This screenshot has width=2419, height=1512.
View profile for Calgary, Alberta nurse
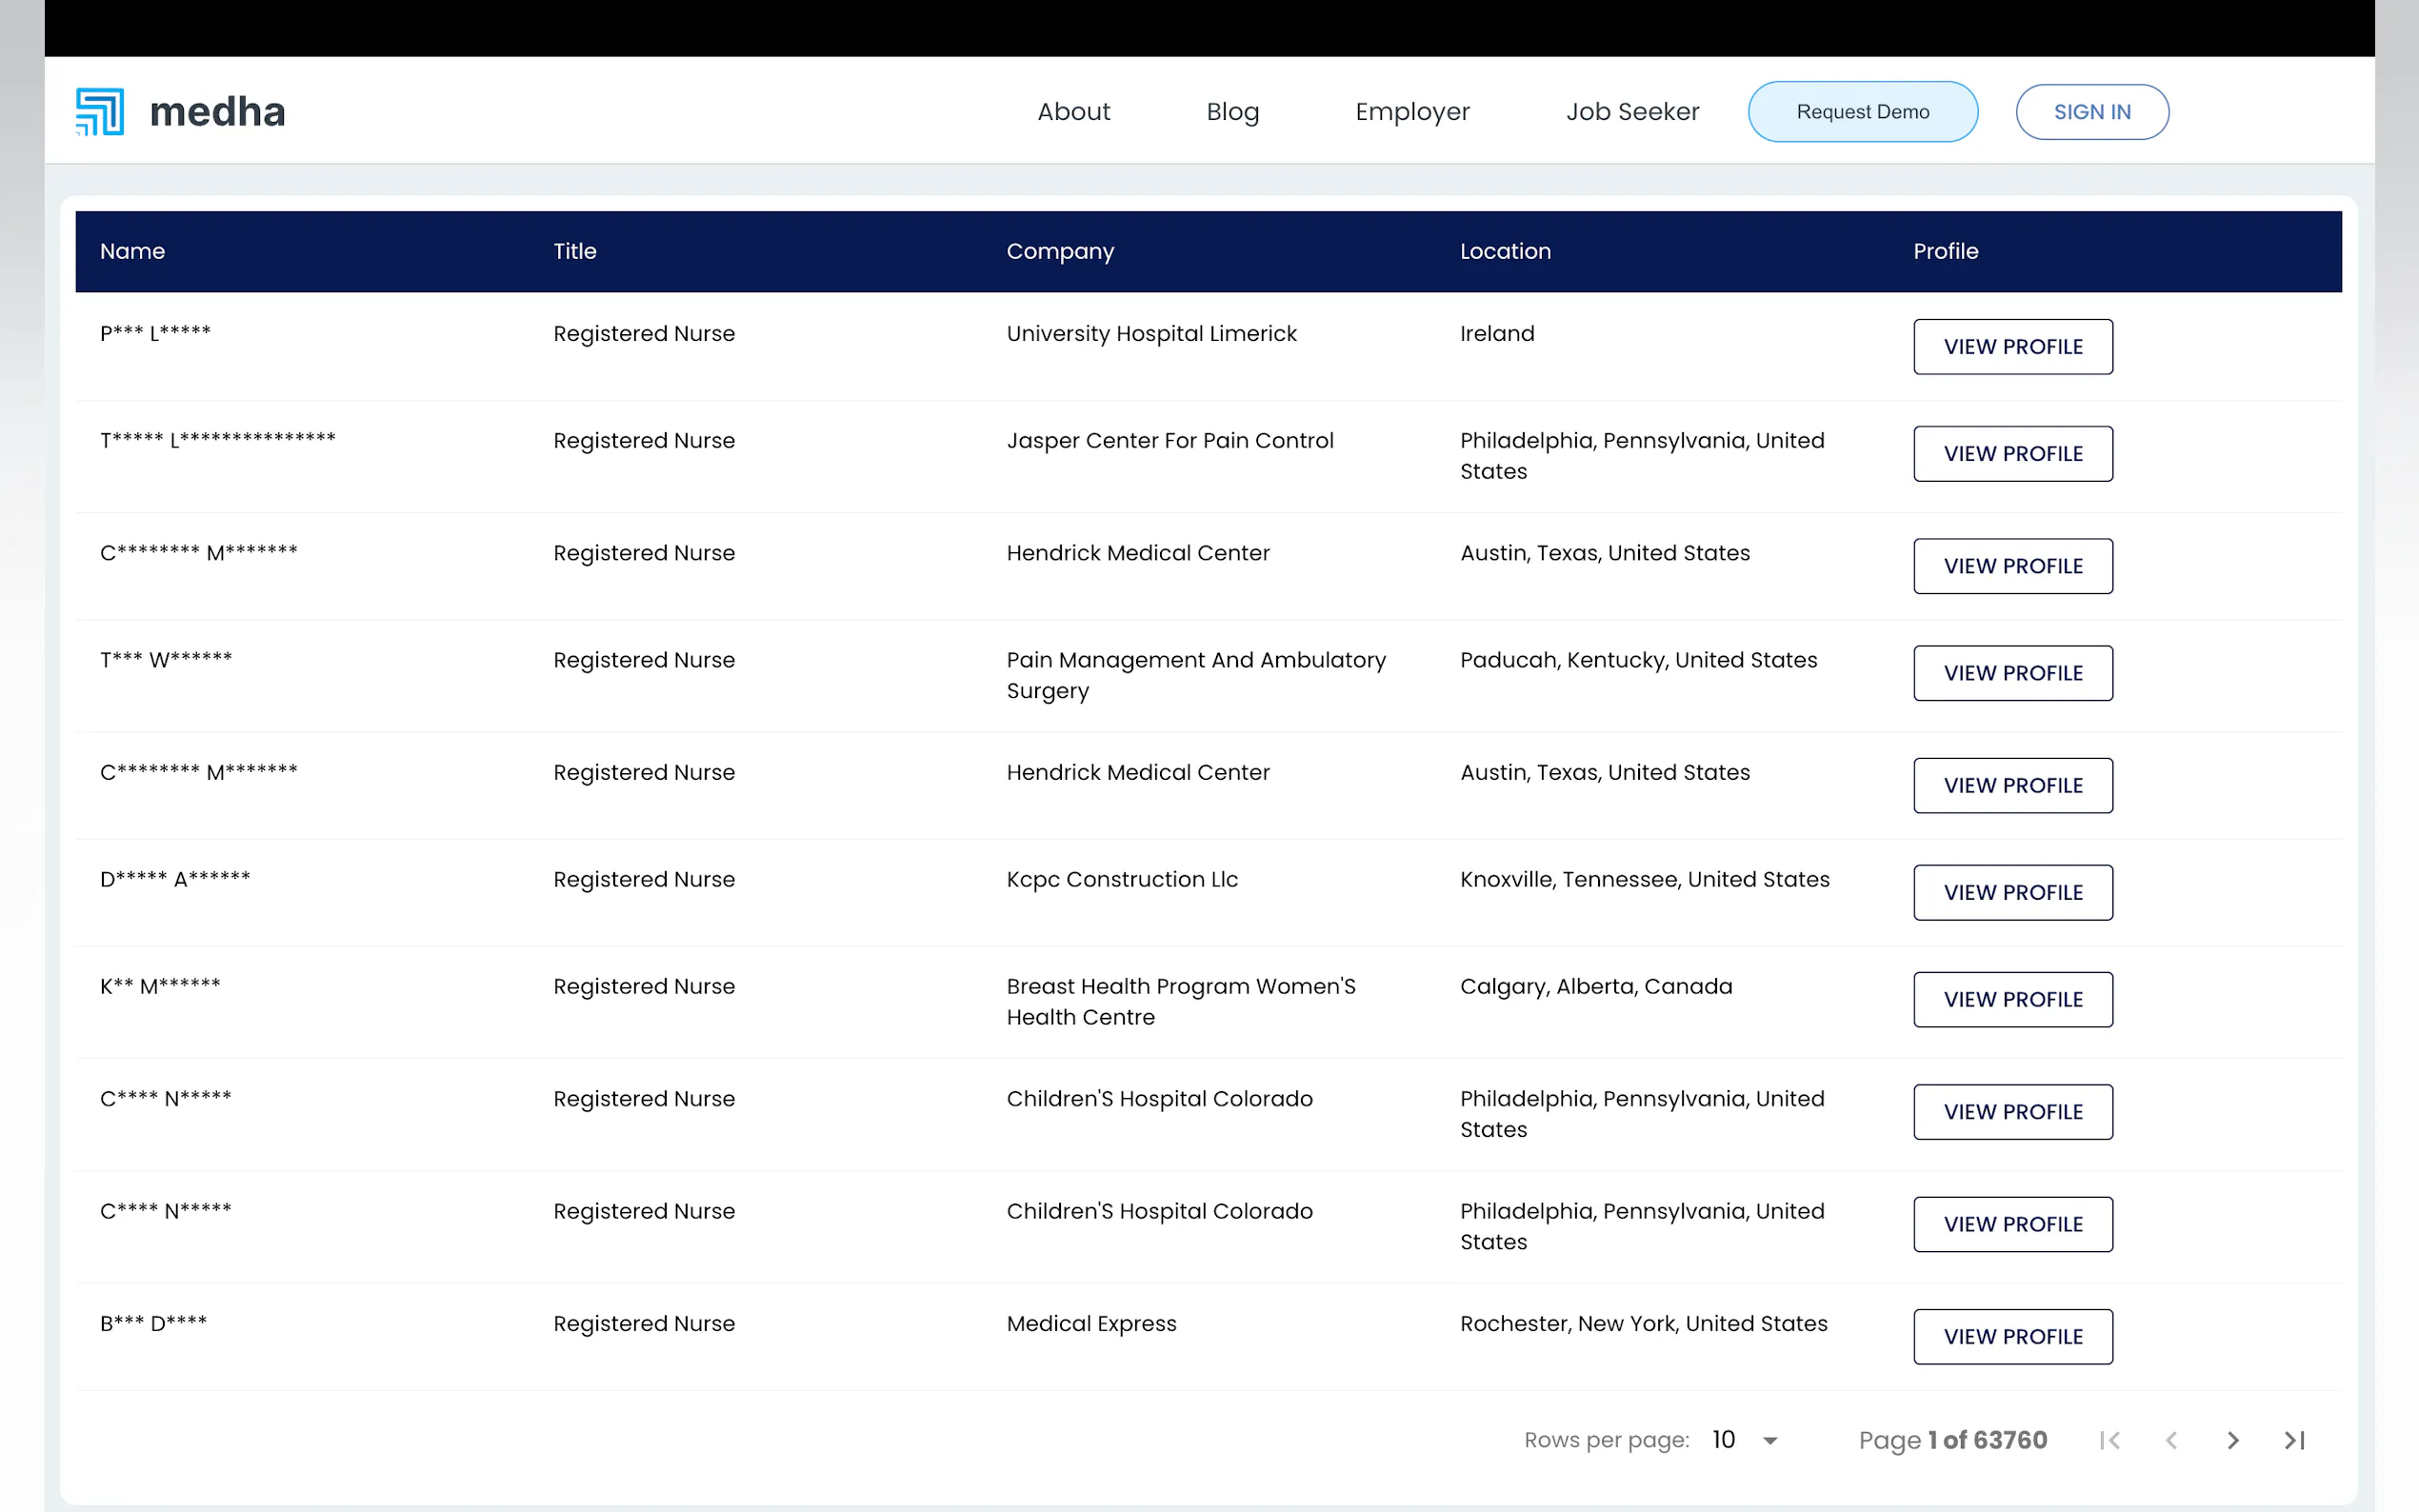coord(2012,999)
